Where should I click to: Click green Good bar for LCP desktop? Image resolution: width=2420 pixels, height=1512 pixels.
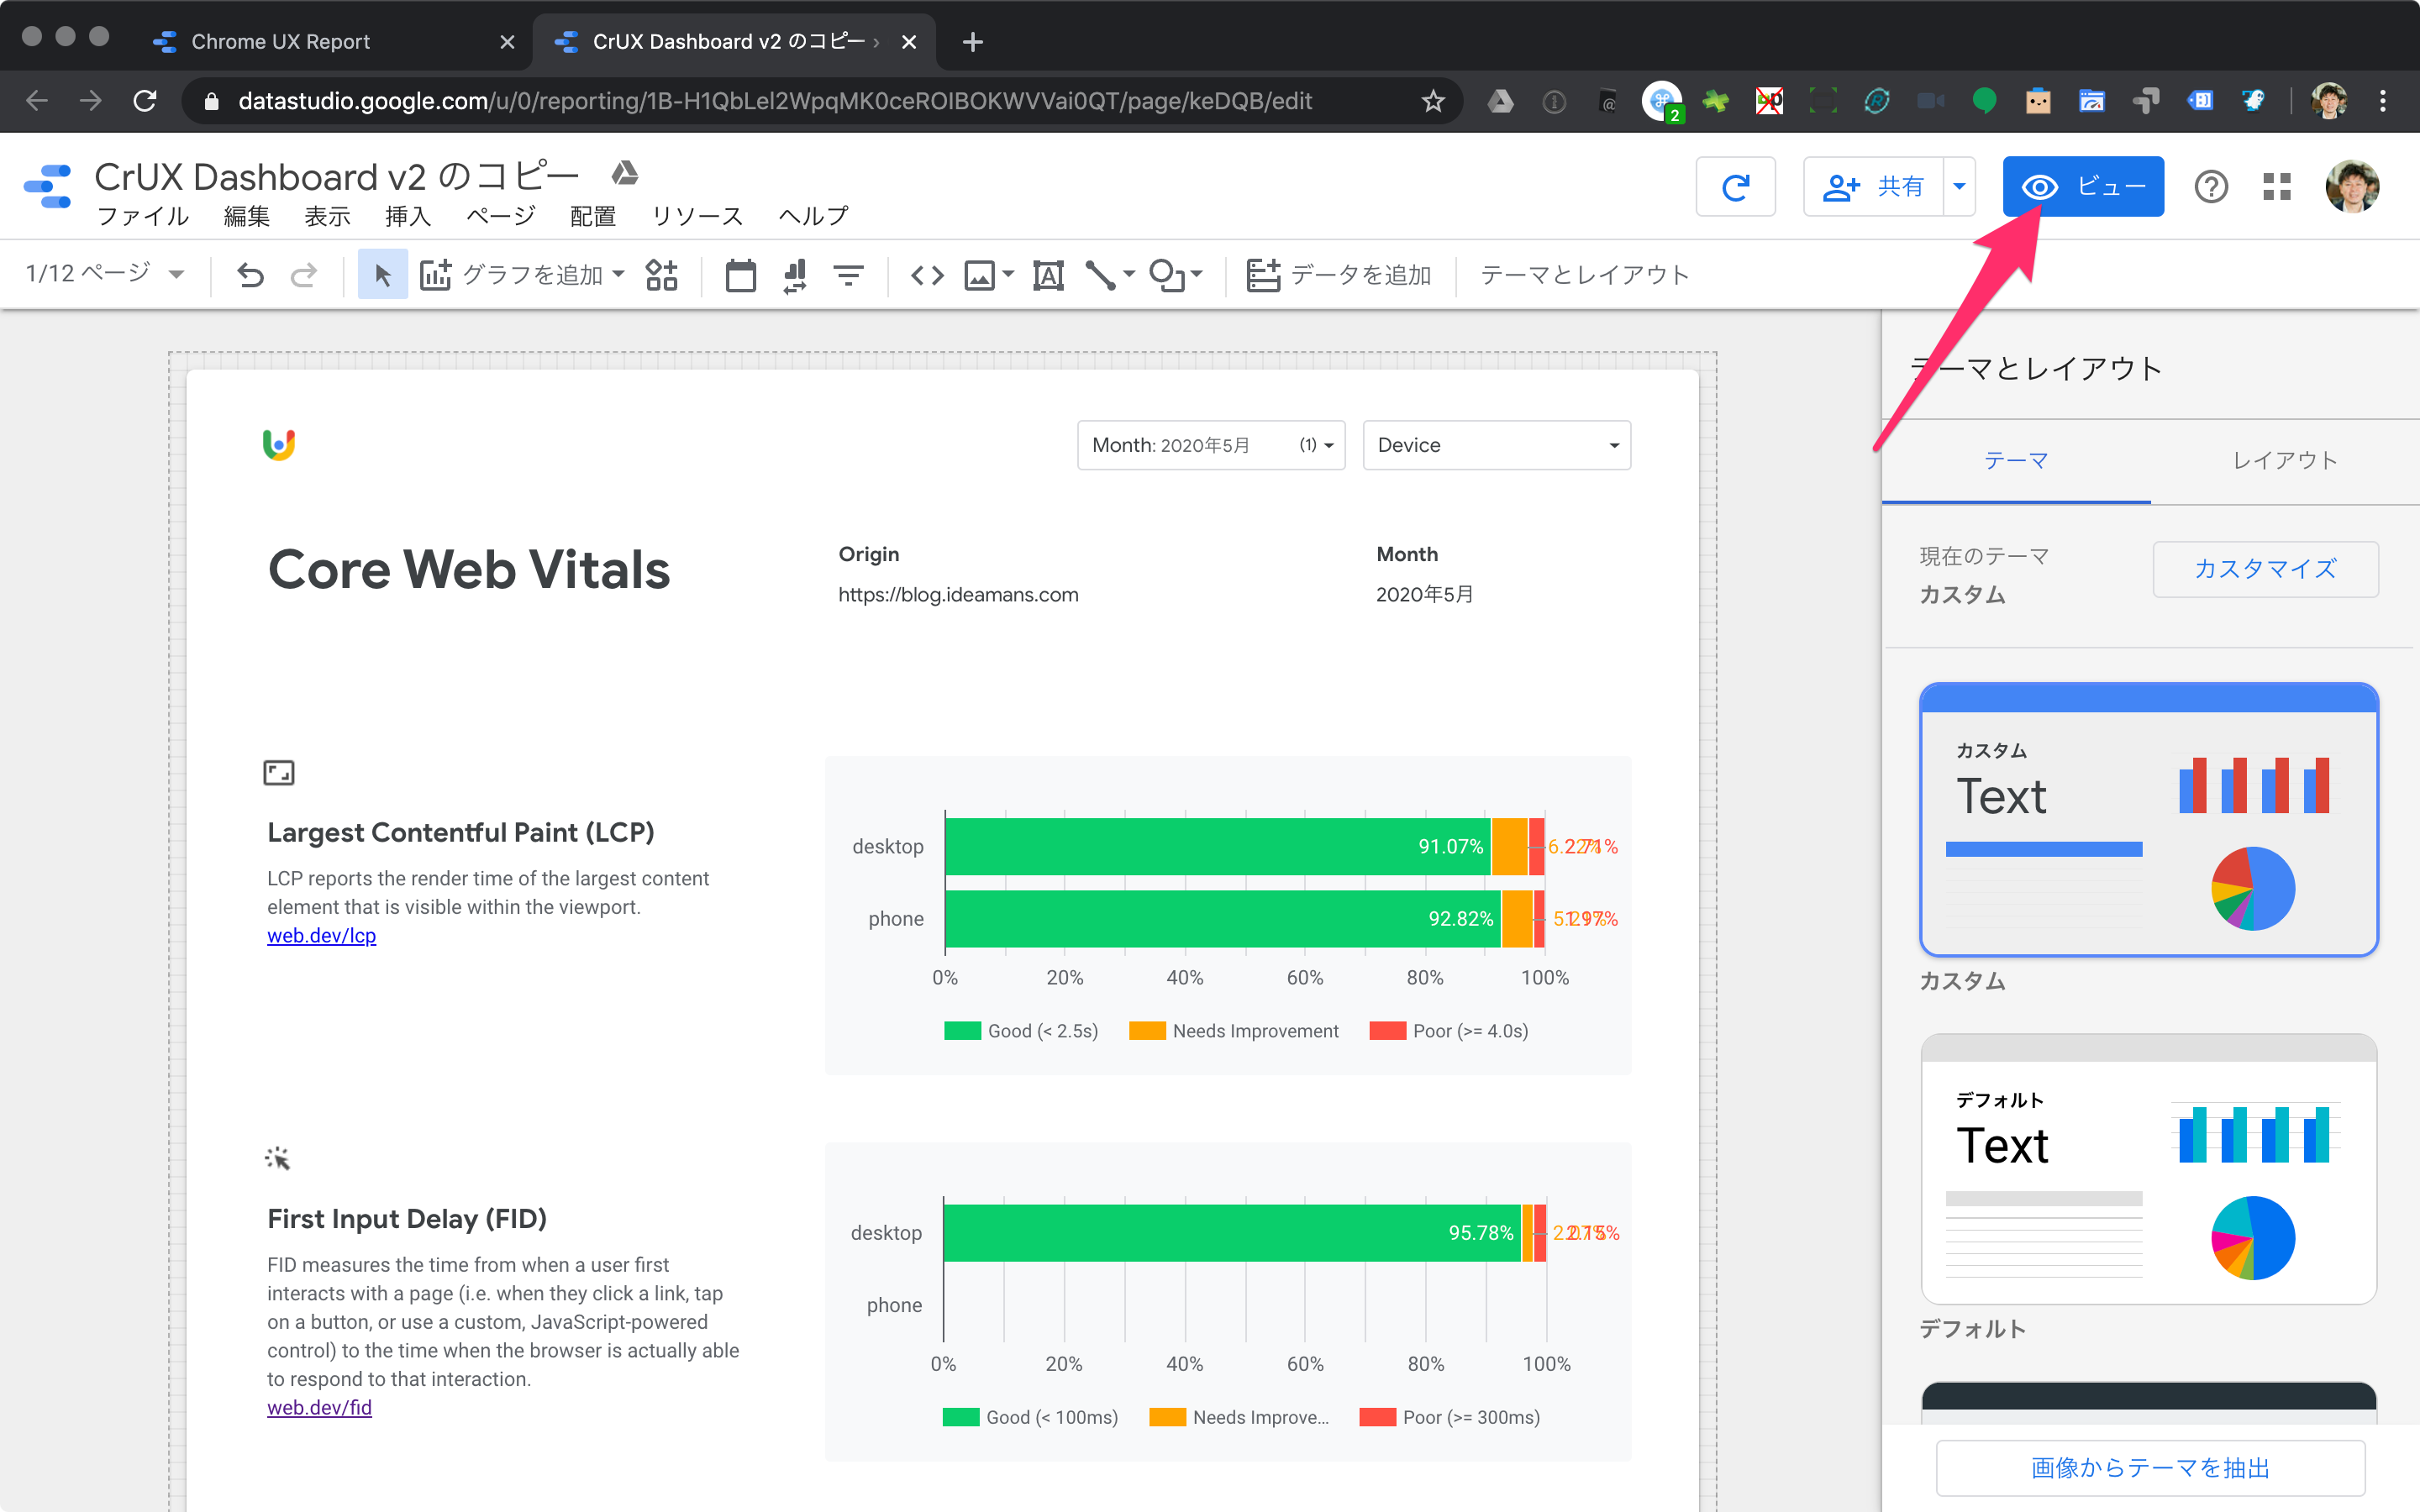click(1217, 846)
